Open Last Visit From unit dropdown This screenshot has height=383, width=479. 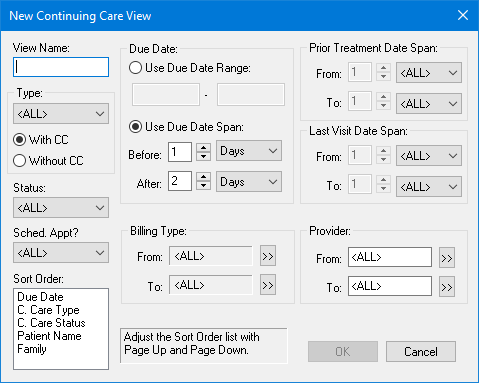coord(429,156)
